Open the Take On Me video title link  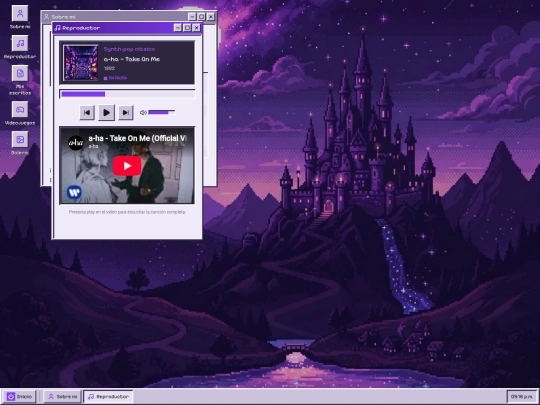(138, 138)
